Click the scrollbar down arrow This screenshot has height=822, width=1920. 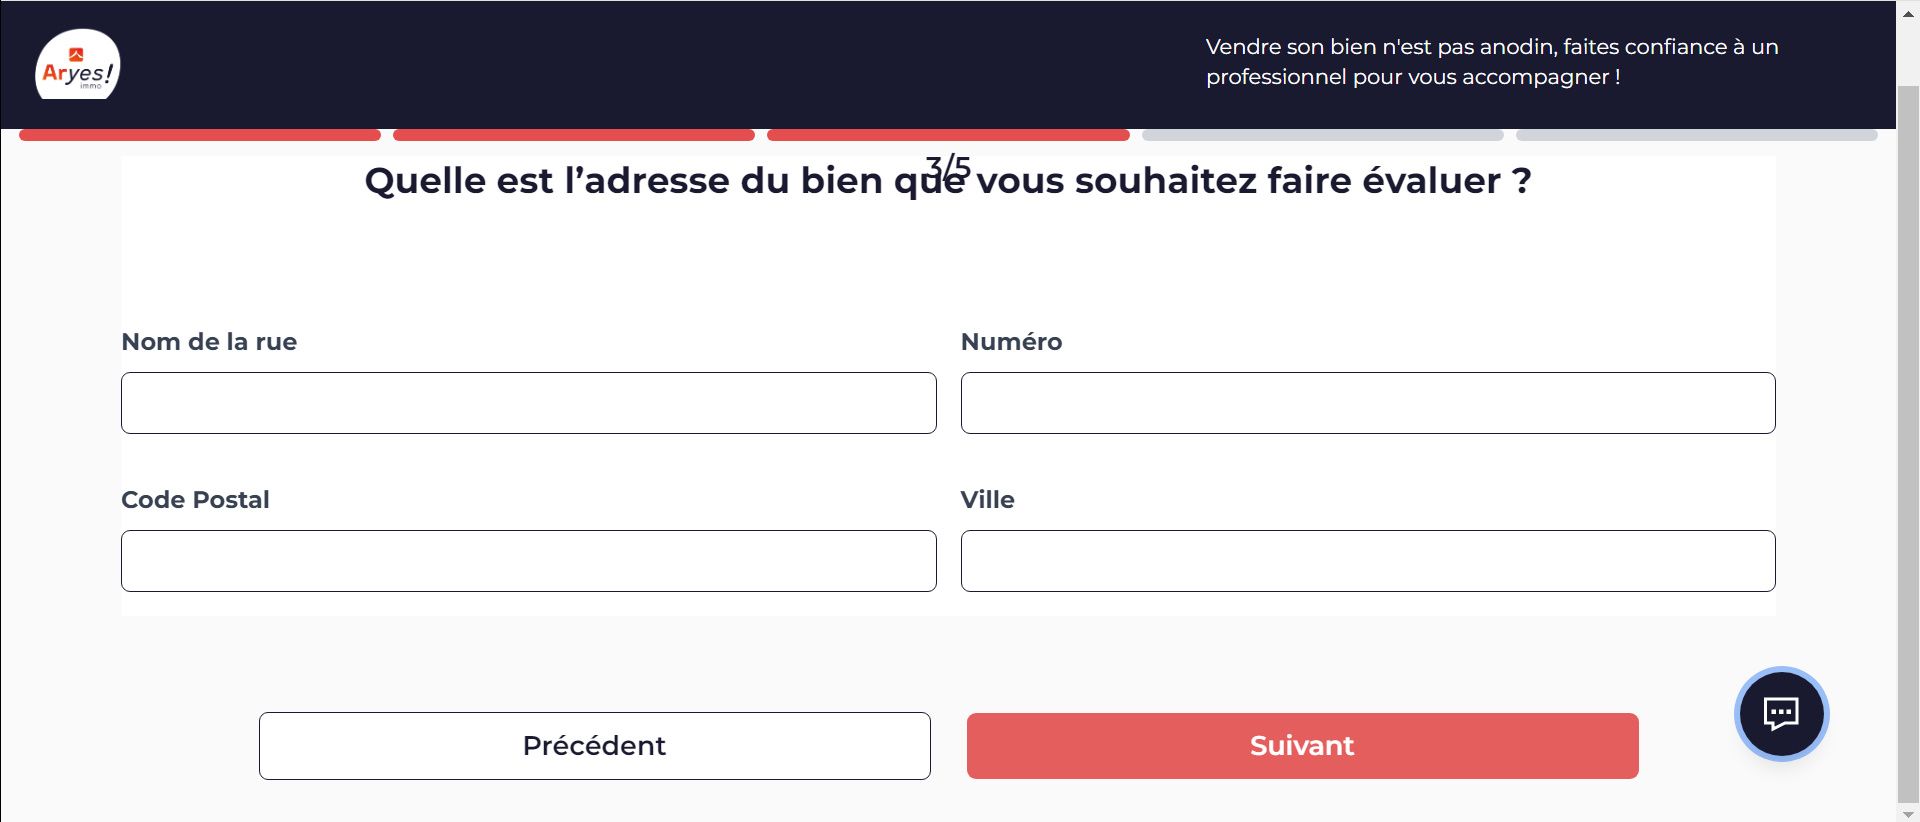click(x=1908, y=813)
